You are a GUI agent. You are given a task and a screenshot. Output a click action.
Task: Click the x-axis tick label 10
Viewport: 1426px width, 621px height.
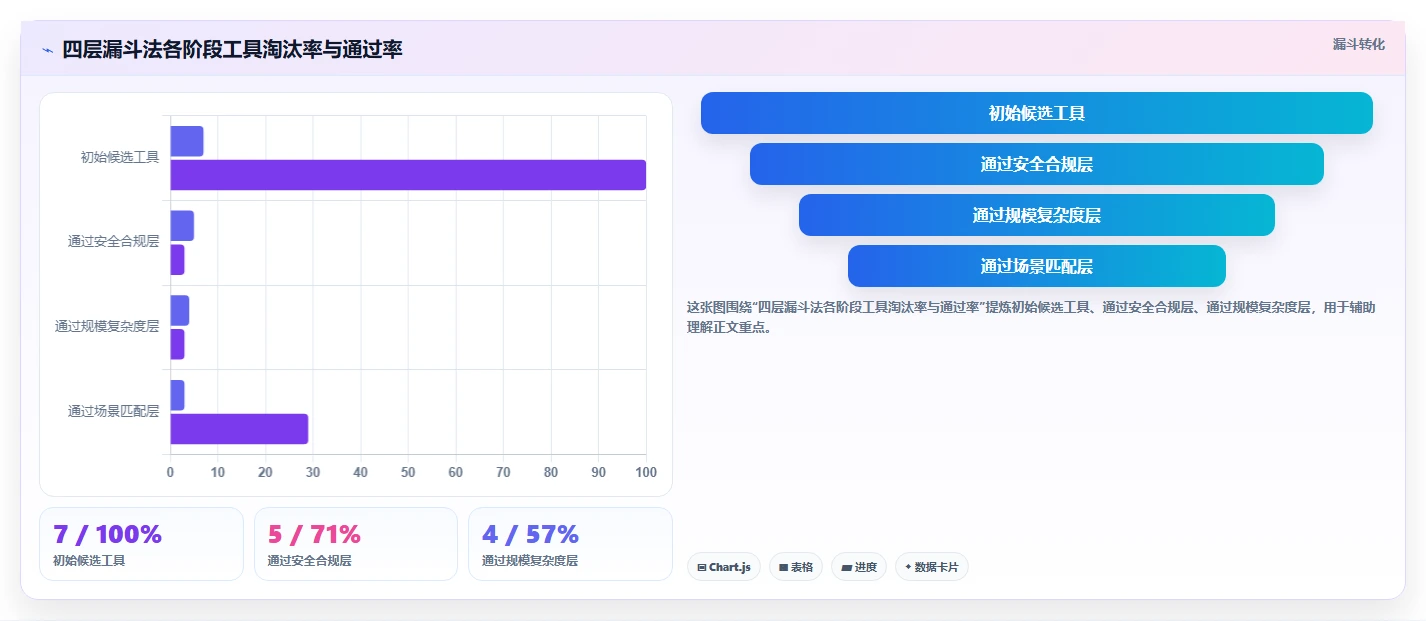pyautogui.click(x=218, y=472)
